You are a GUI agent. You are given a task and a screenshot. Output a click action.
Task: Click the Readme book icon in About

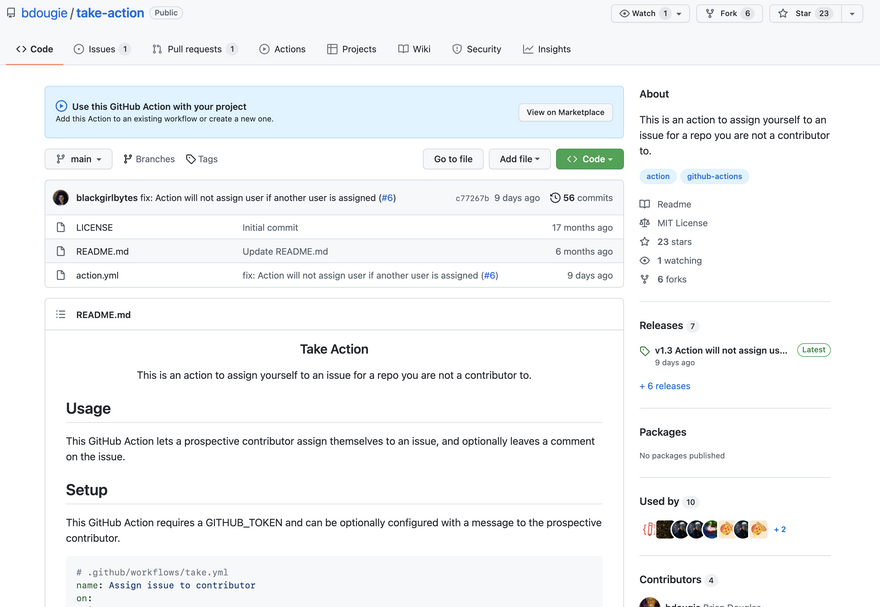click(645, 204)
